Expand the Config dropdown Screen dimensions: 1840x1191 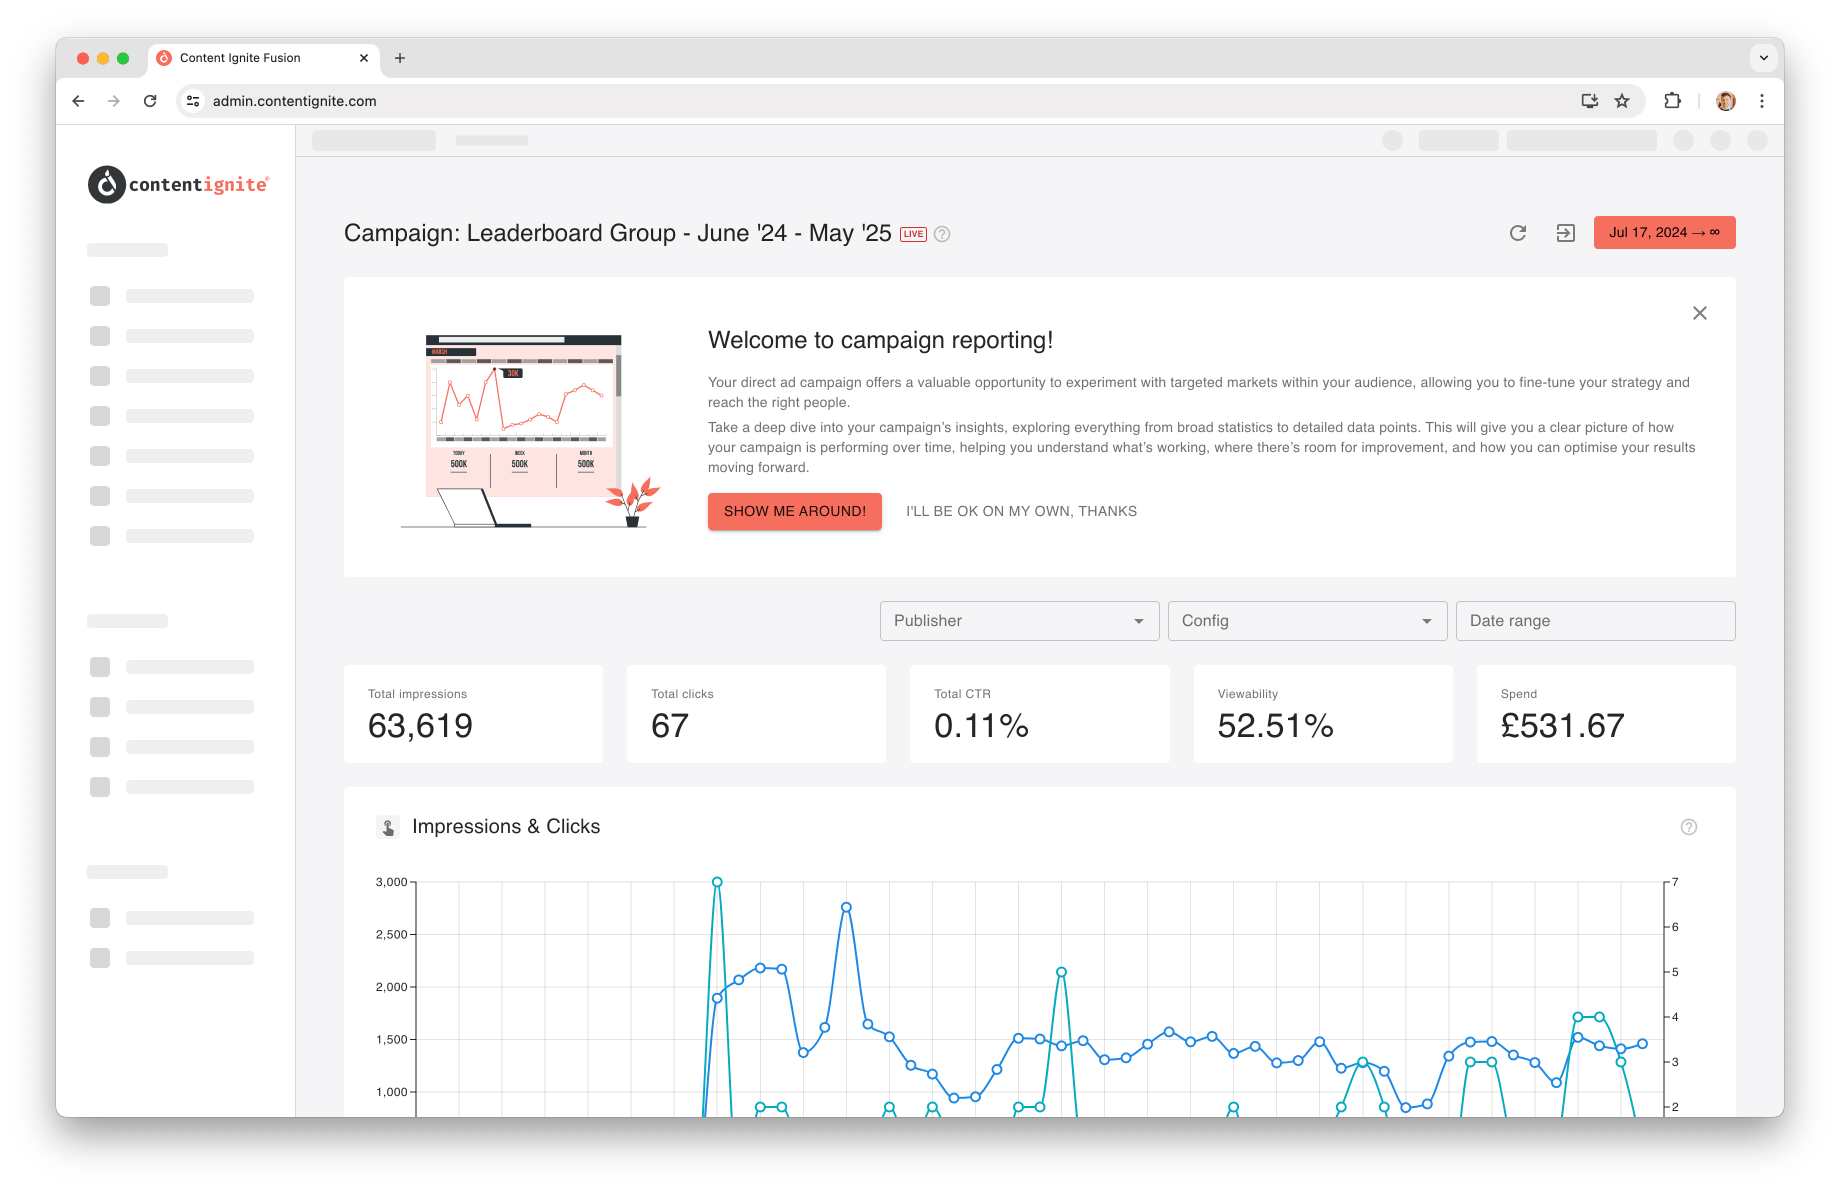(x=1306, y=620)
